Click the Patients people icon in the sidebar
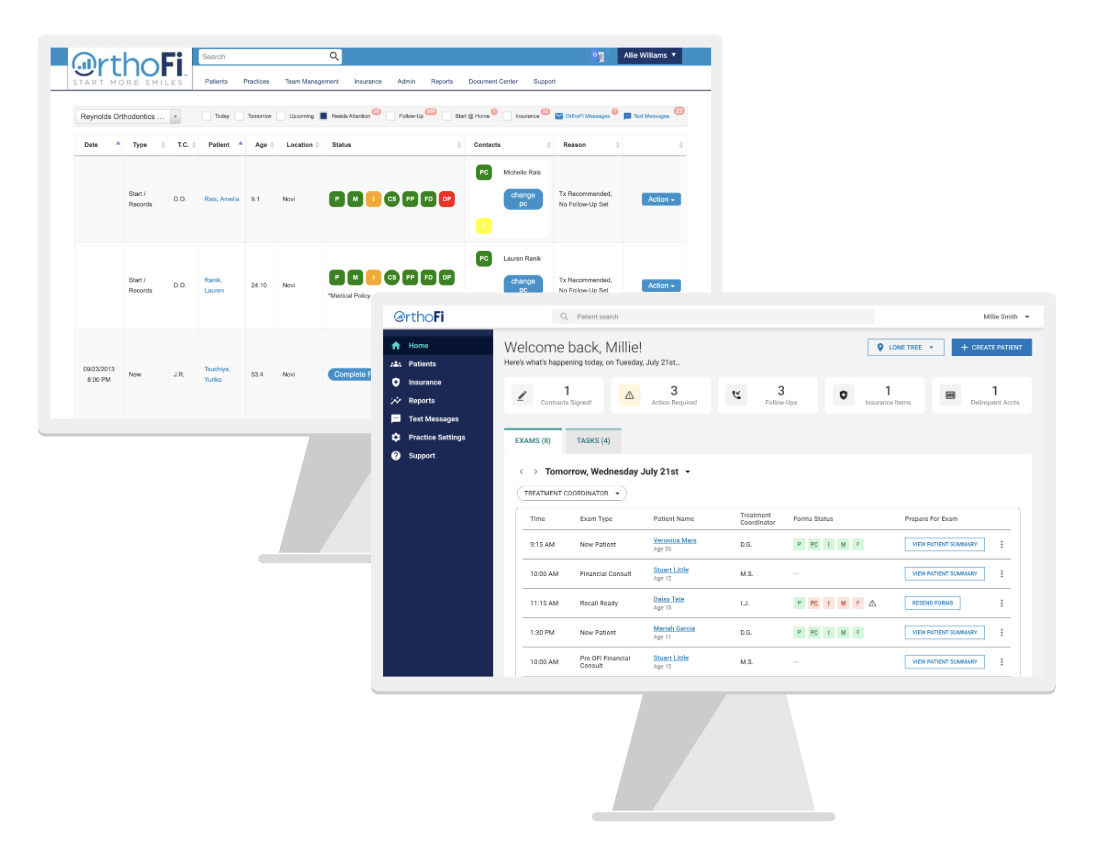This screenshot has height=850, width=1098. pos(396,363)
